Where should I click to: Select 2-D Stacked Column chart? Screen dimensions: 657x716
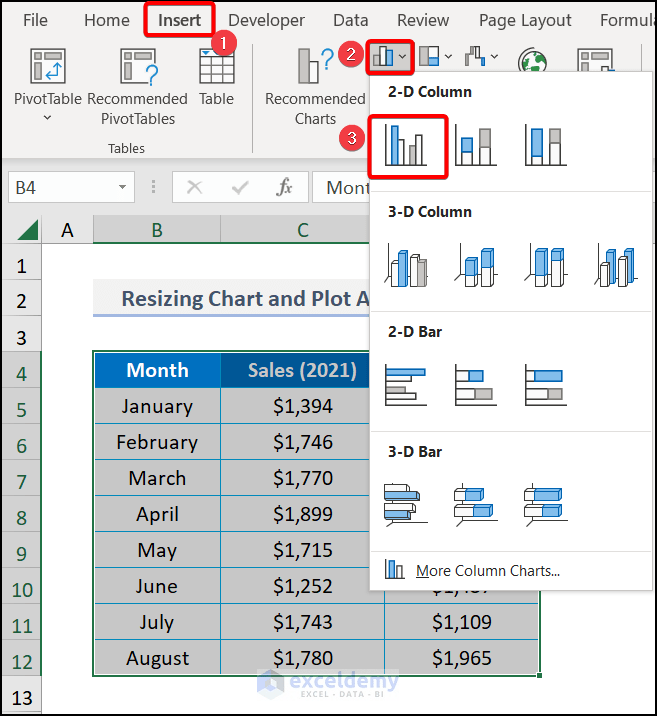[476, 146]
